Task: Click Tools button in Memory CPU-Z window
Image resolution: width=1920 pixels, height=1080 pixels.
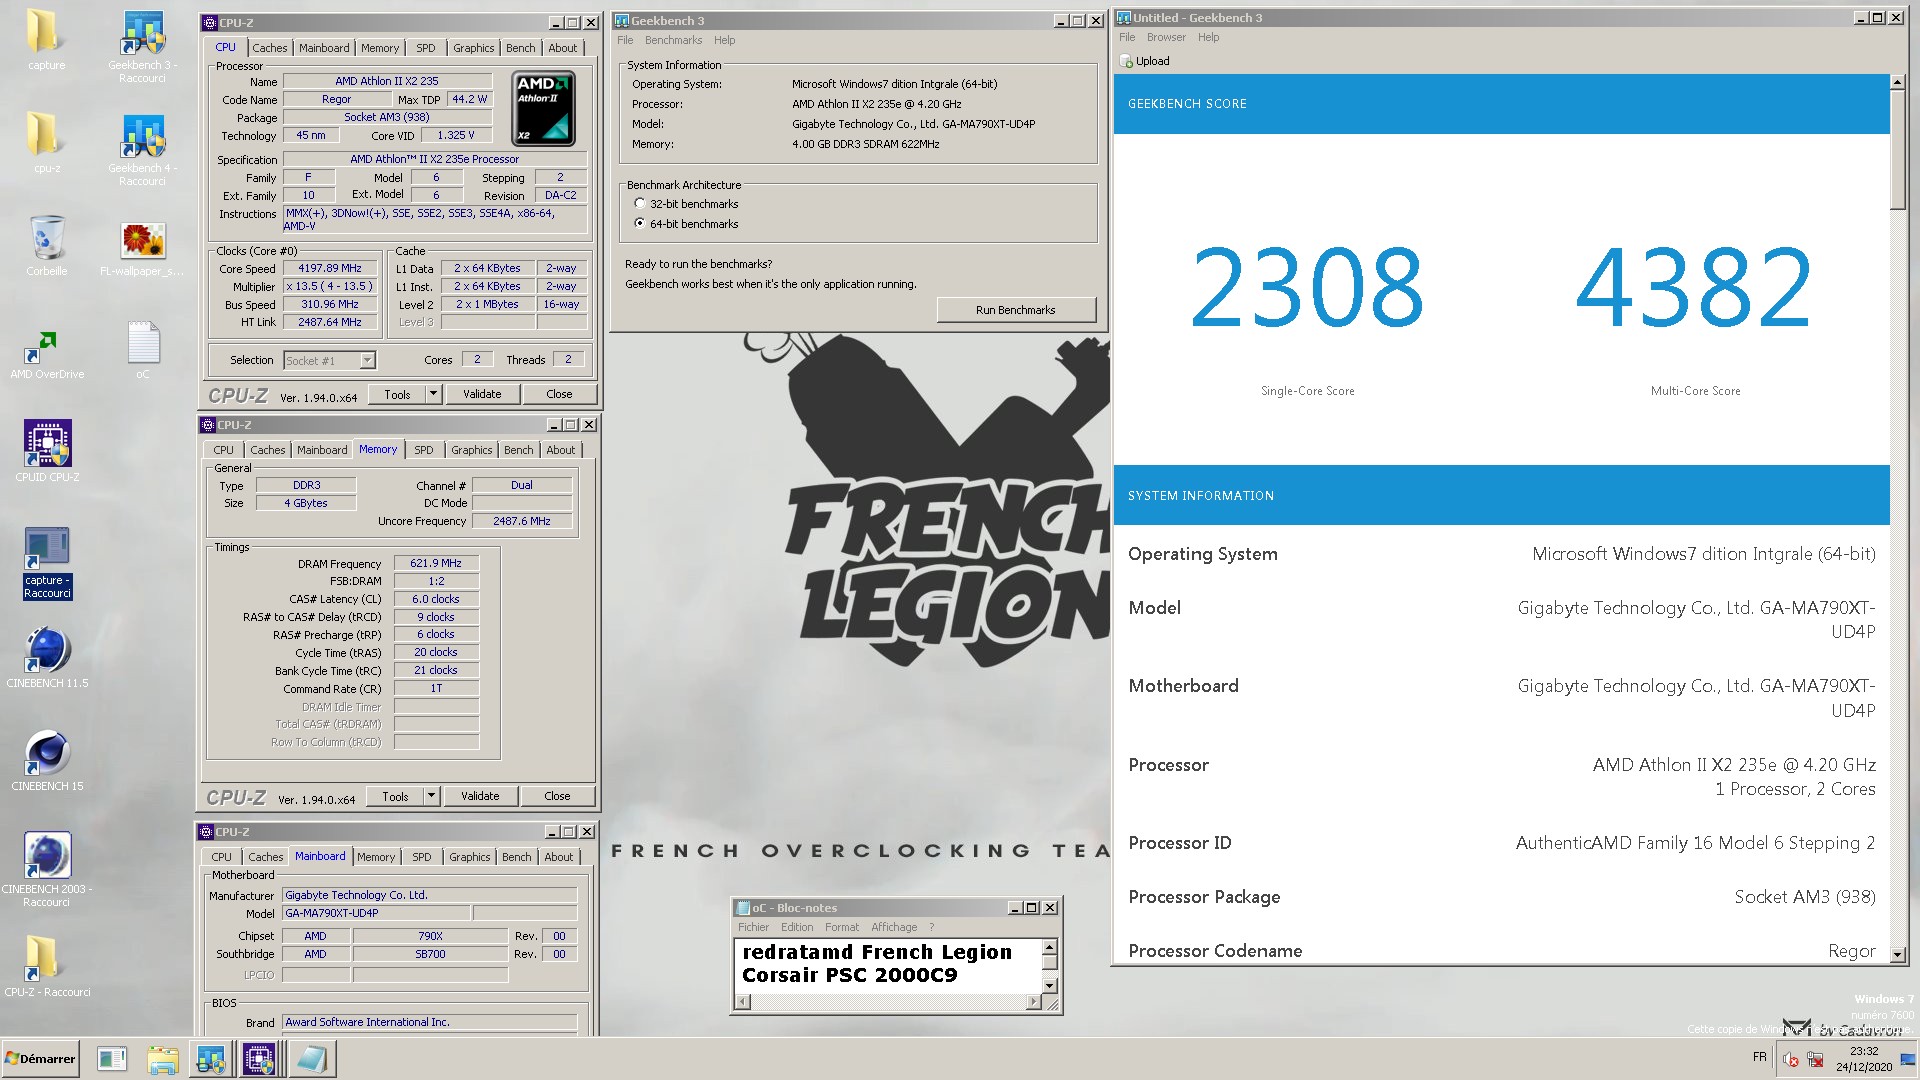Action: tap(395, 796)
